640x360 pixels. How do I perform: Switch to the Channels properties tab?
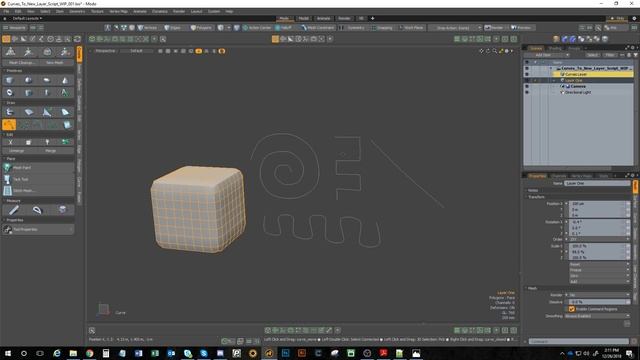click(x=559, y=176)
